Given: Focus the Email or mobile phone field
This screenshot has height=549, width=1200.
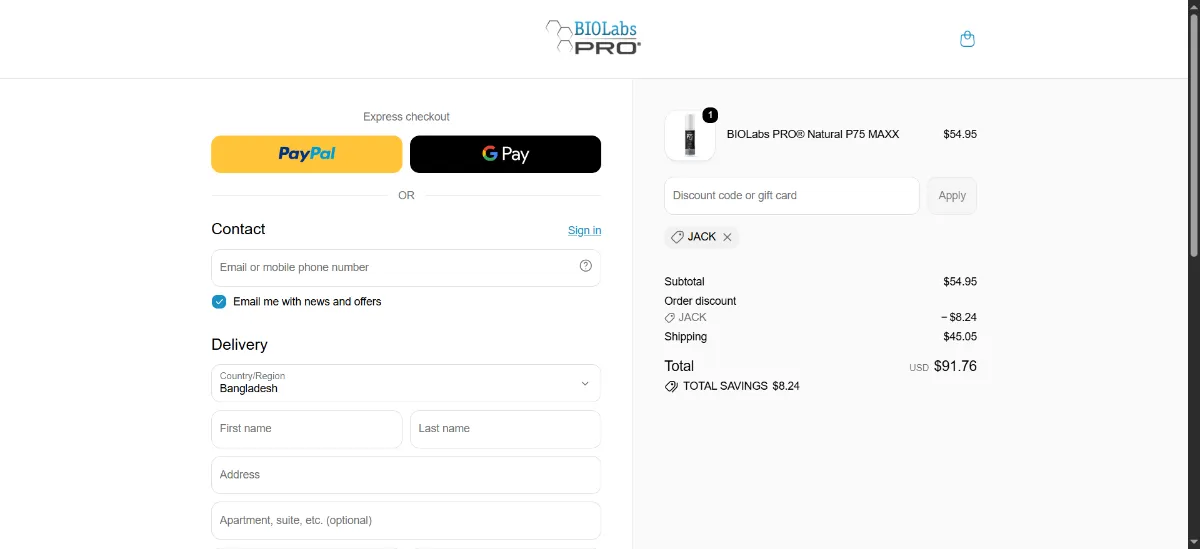Looking at the screenshot, I should pos(406,268).
